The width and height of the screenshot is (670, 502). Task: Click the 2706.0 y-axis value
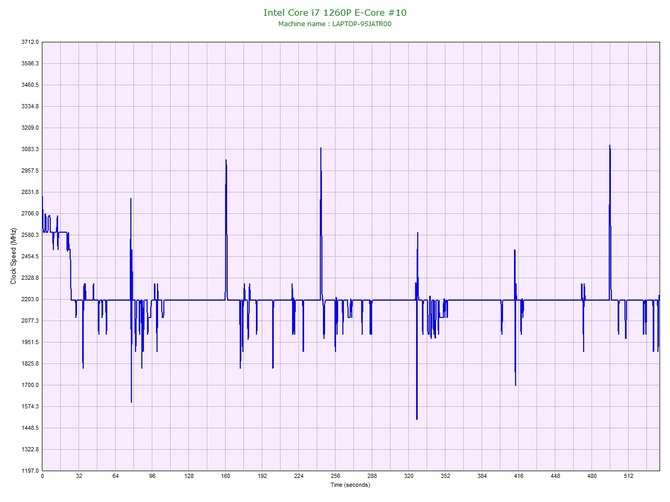[x=30, y=214]
